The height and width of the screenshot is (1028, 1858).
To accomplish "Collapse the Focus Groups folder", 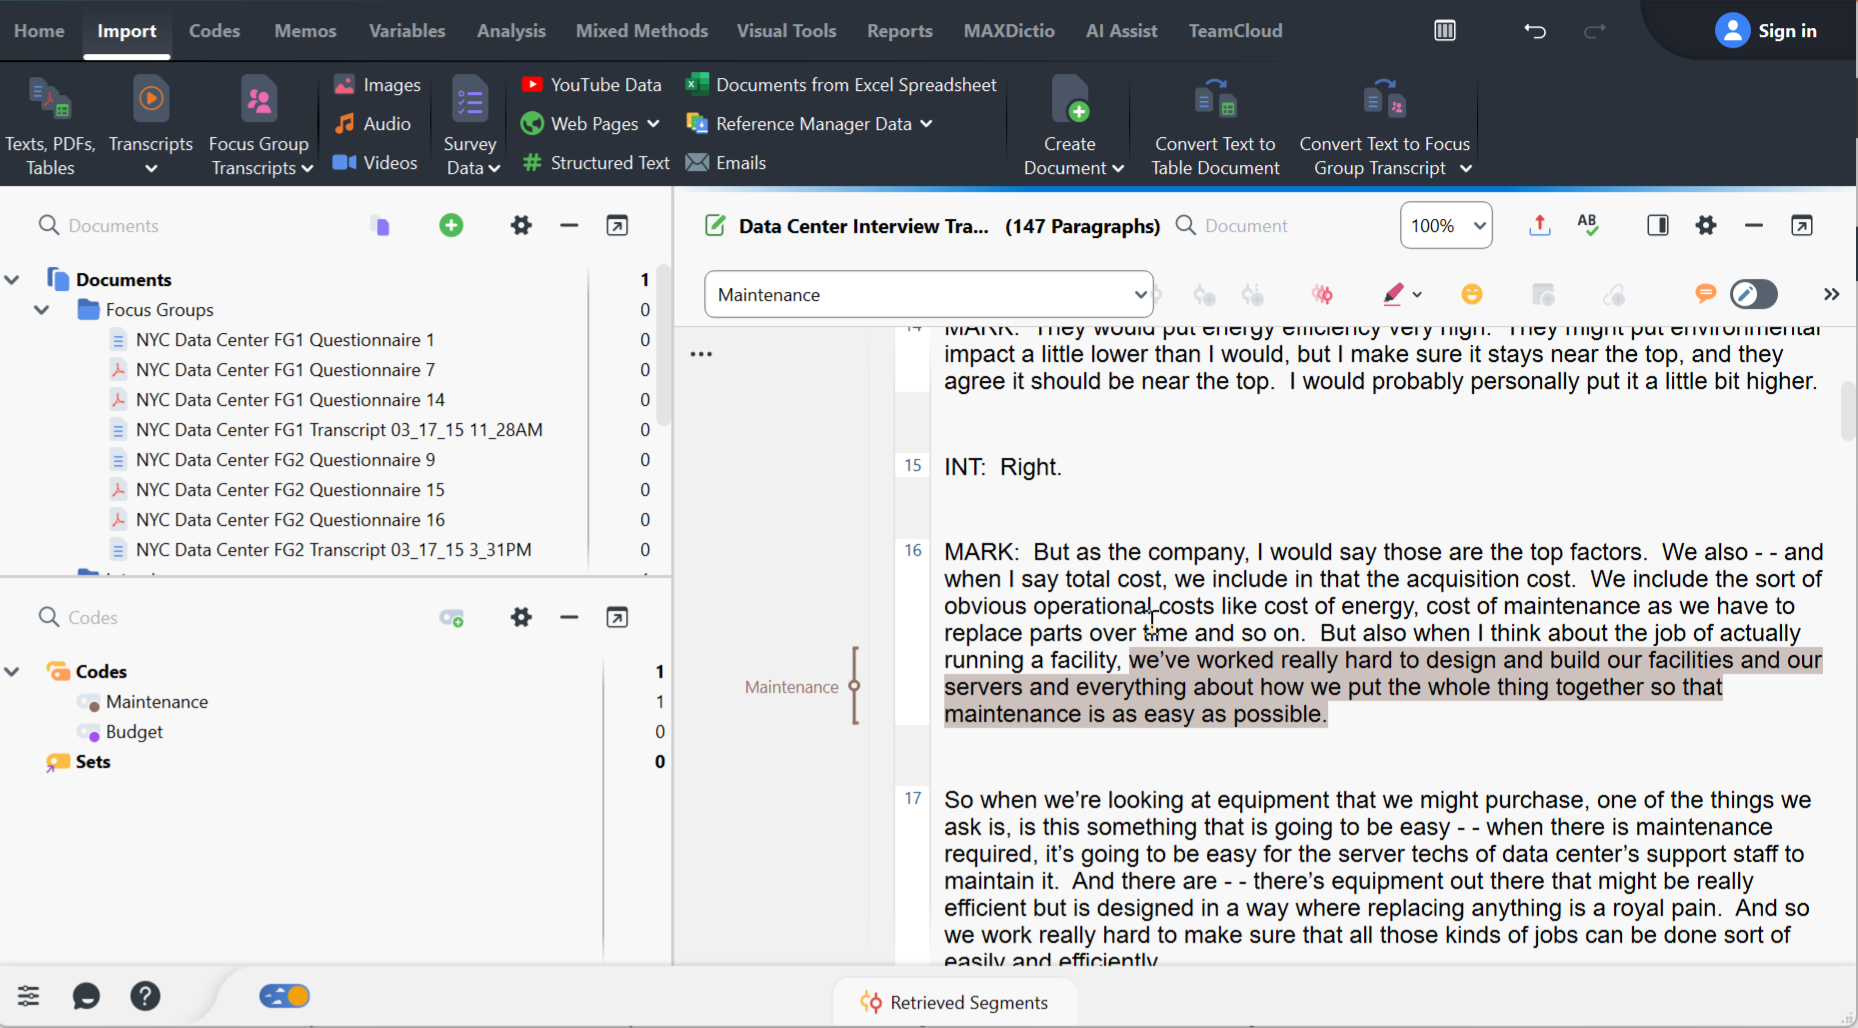I will [x=42, y=310].
